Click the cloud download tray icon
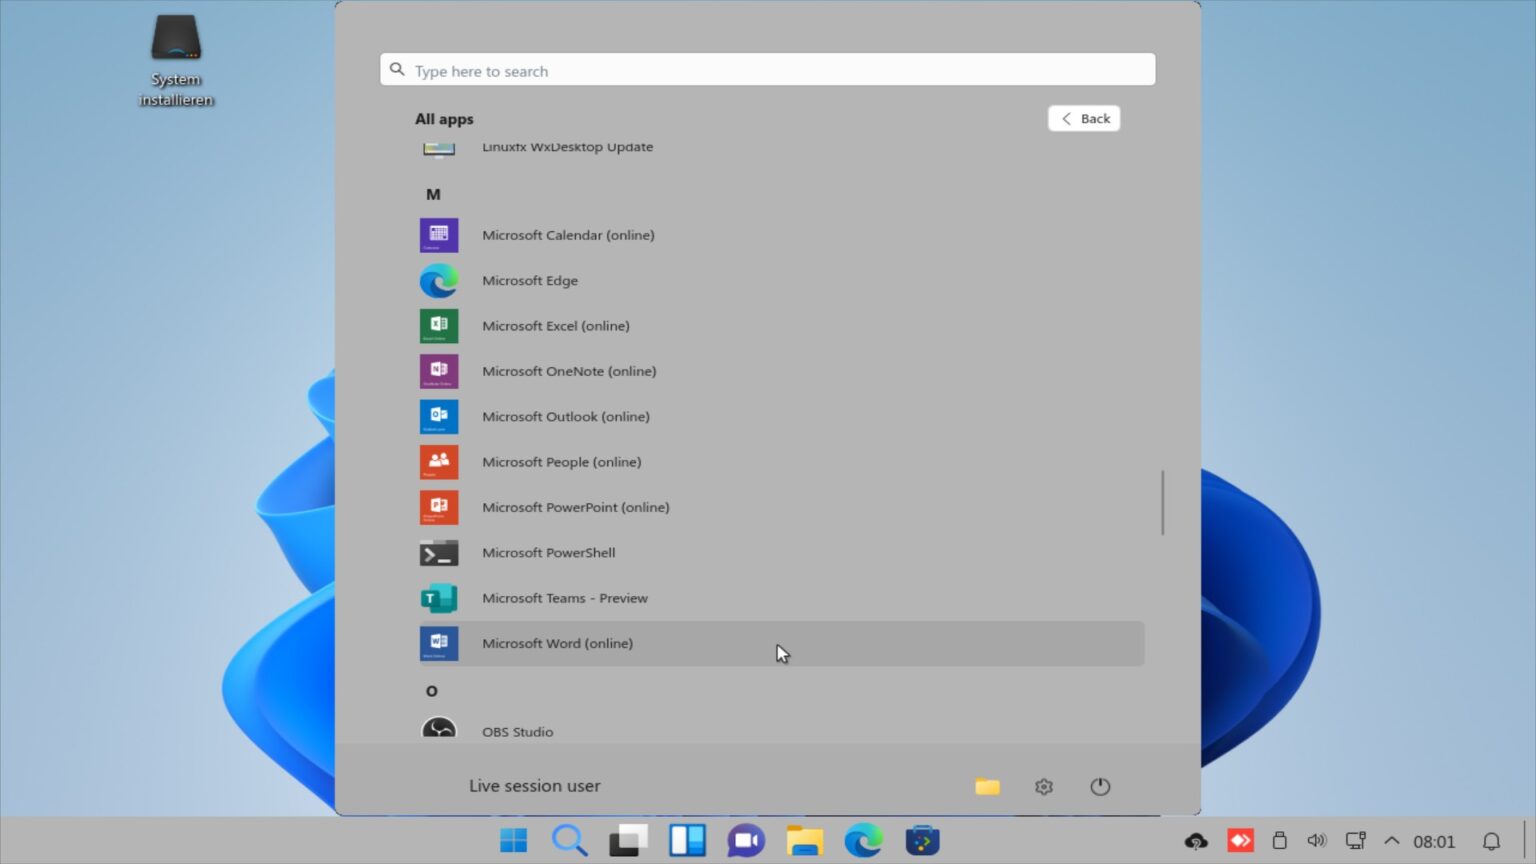 (x=1196, y=841)
